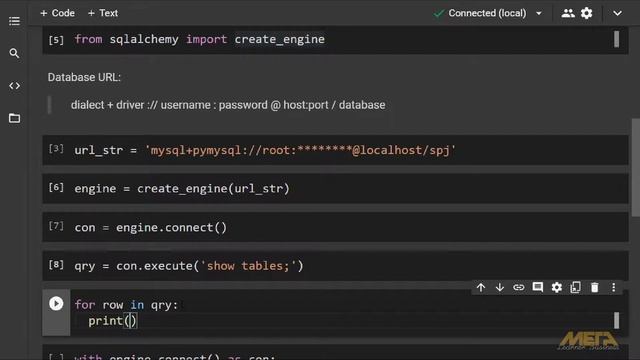The image size is (640, 360).
Task: Delete the current cell trash icon
Action: click(595, 287)
